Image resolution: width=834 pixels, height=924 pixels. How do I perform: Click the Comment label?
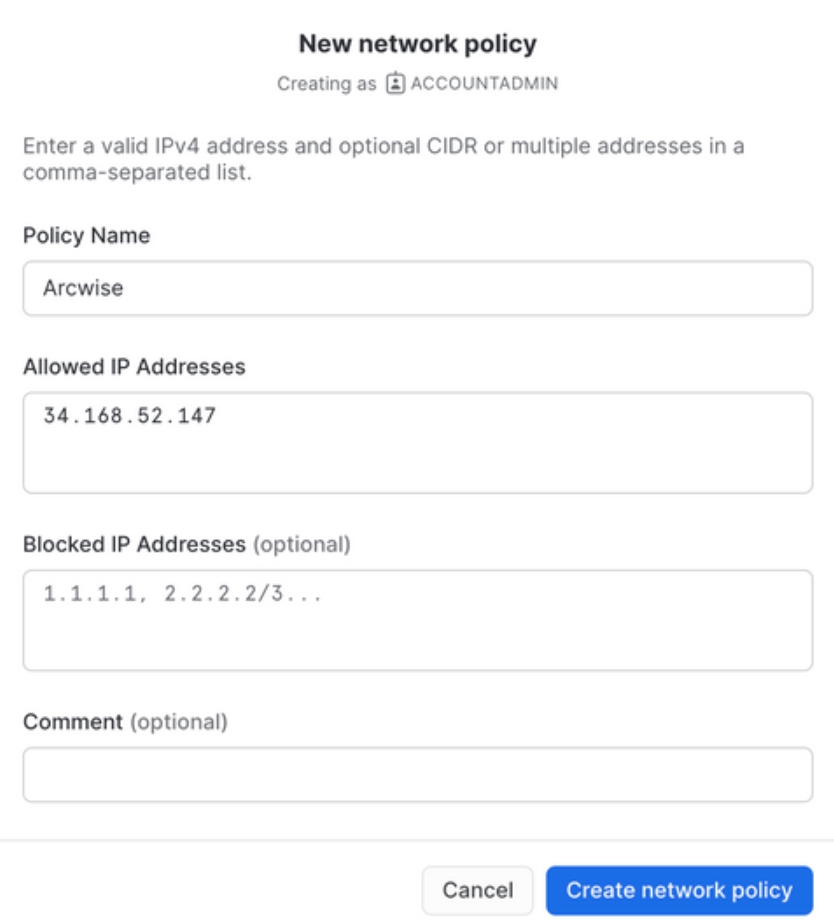(x=73, y=721)
